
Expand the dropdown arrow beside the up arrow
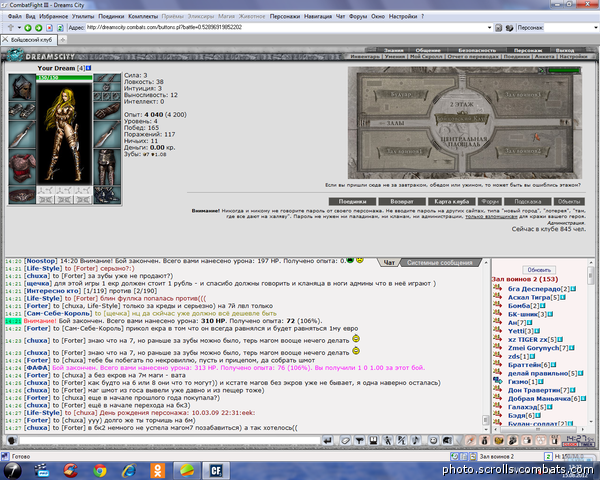19,28
